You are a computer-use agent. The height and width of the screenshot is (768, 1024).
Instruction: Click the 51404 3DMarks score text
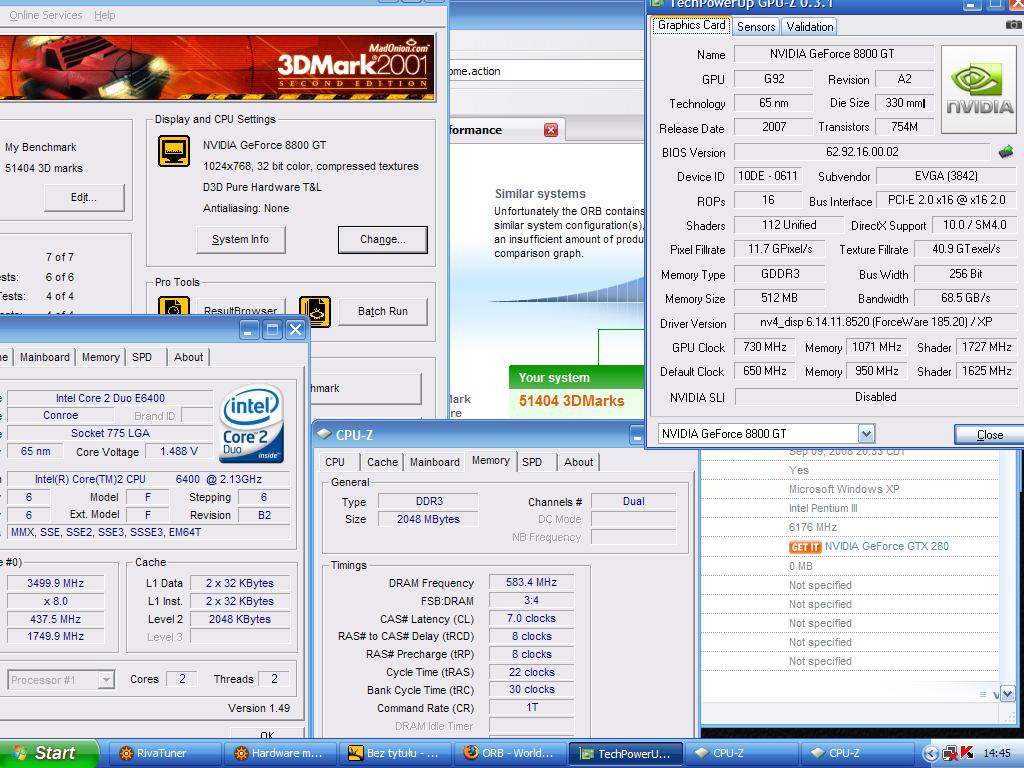(571, 401)
